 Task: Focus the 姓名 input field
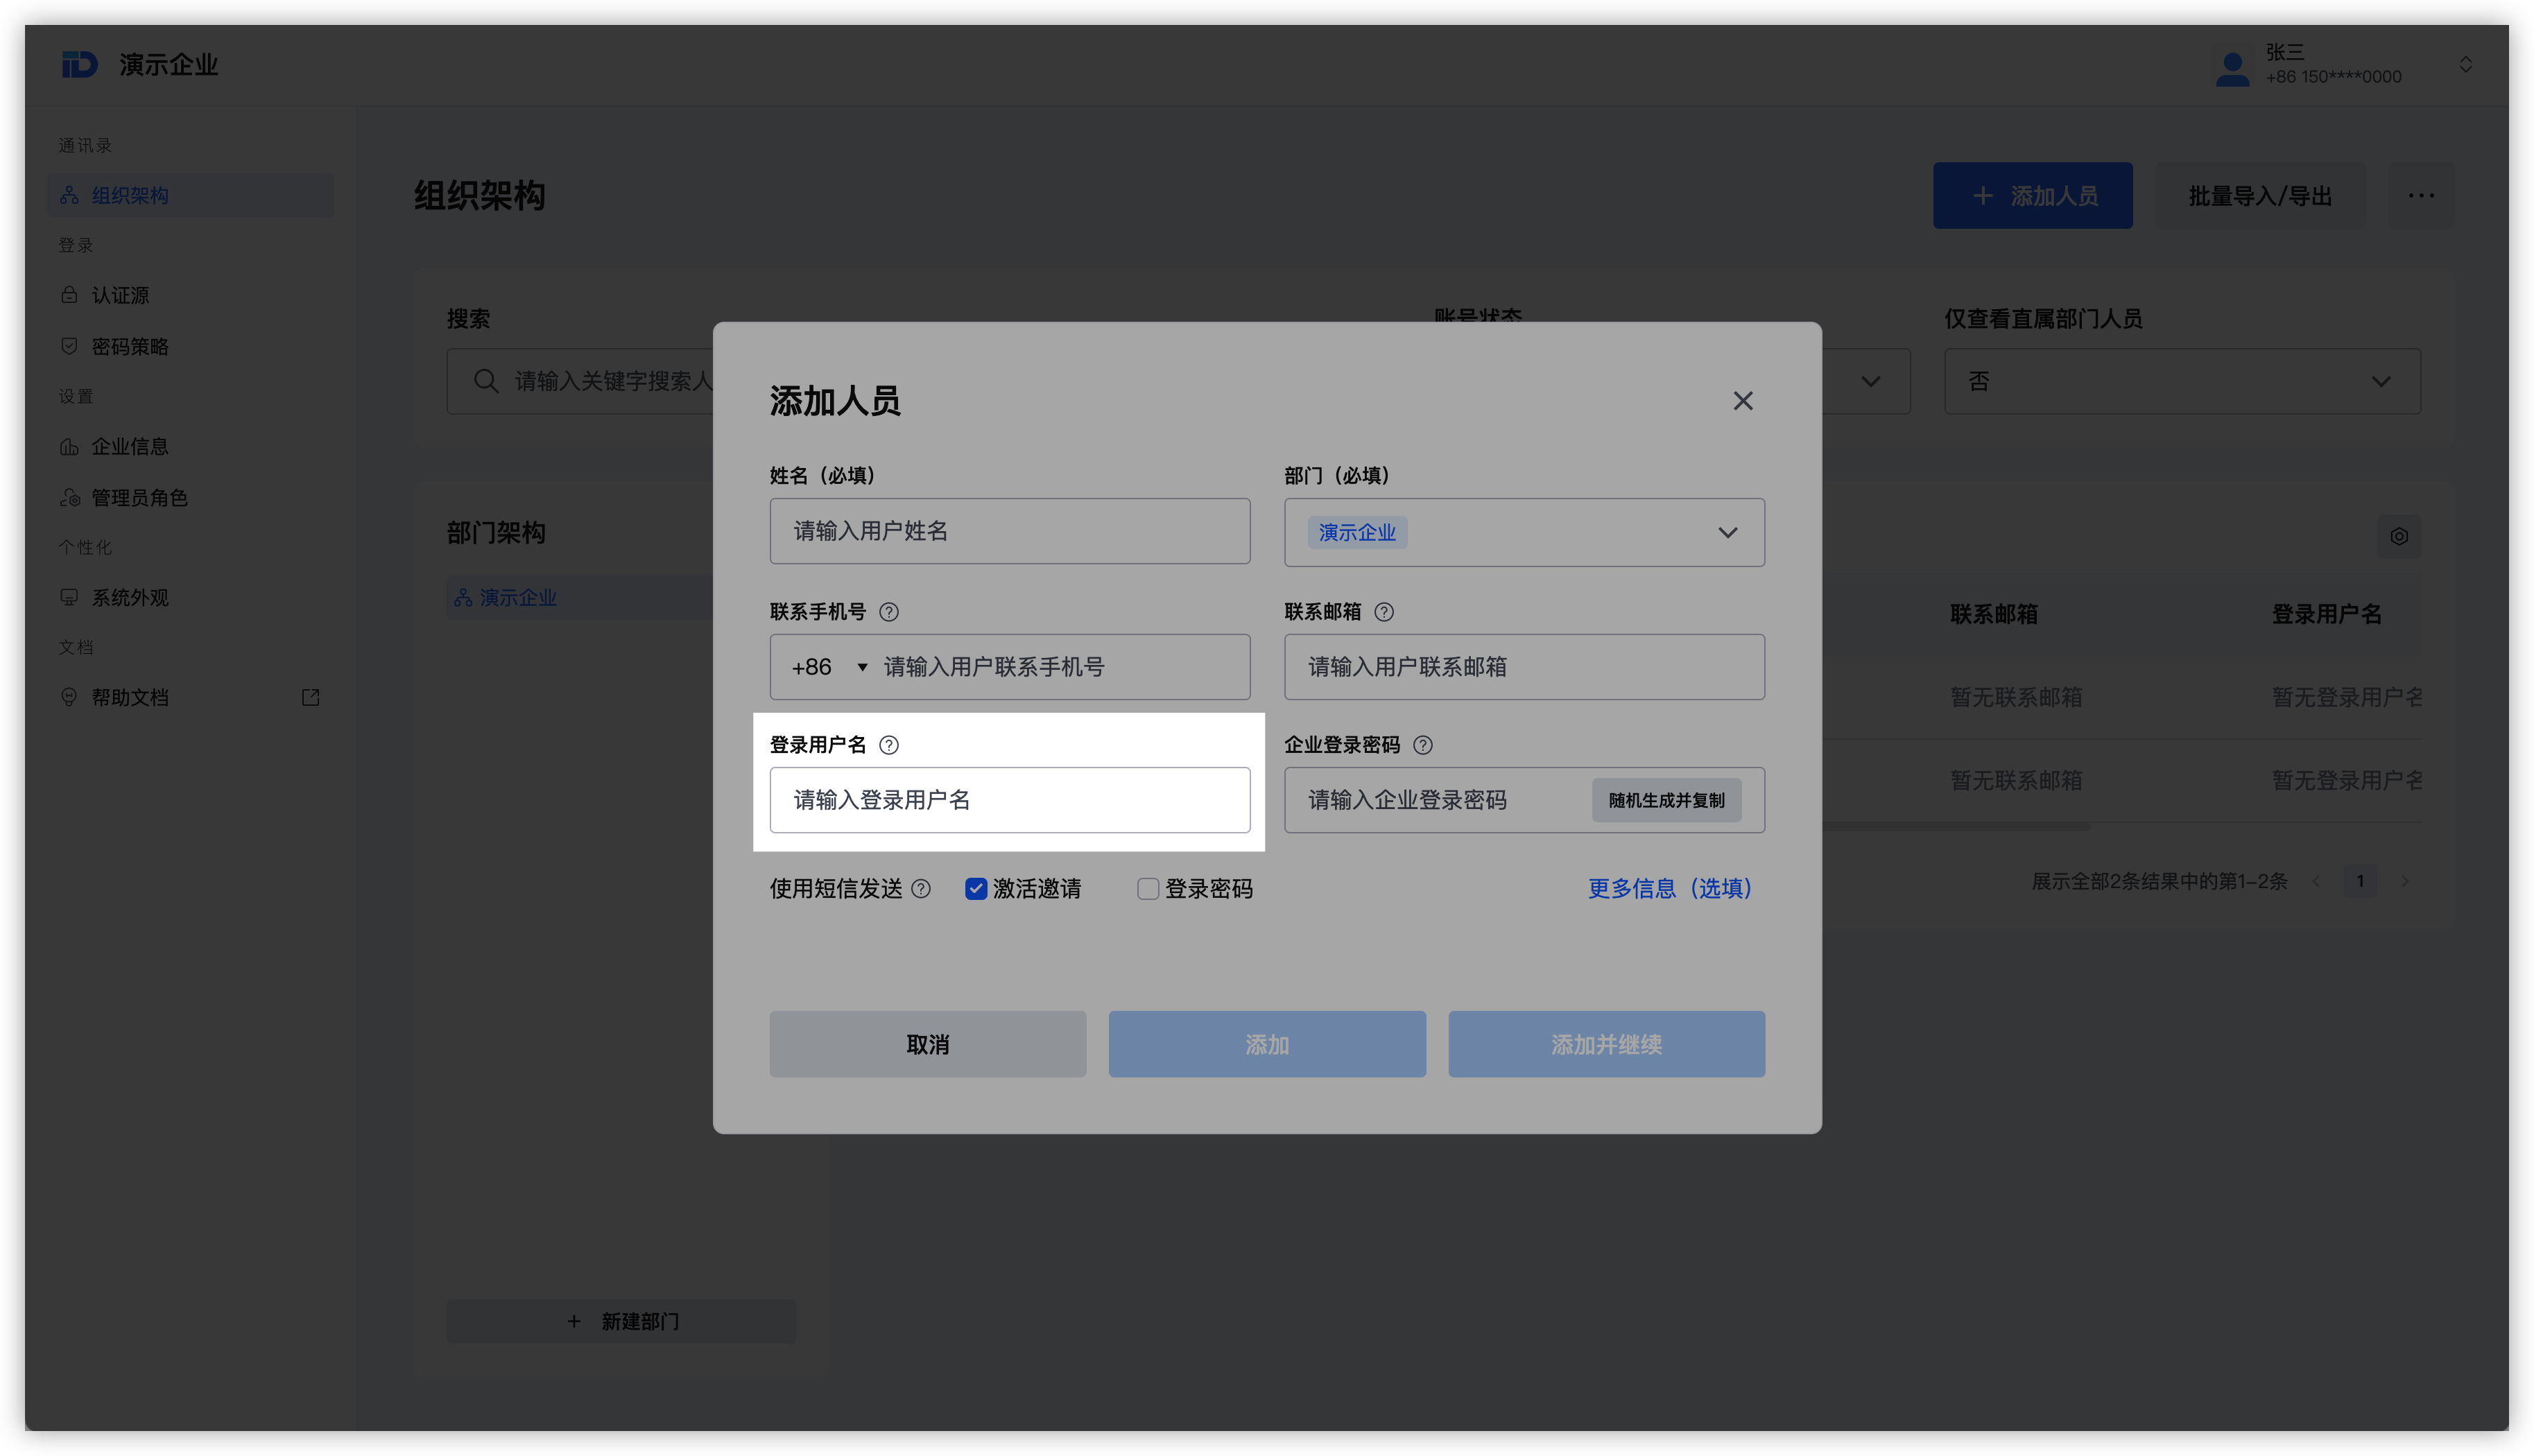coord(1009,531)
